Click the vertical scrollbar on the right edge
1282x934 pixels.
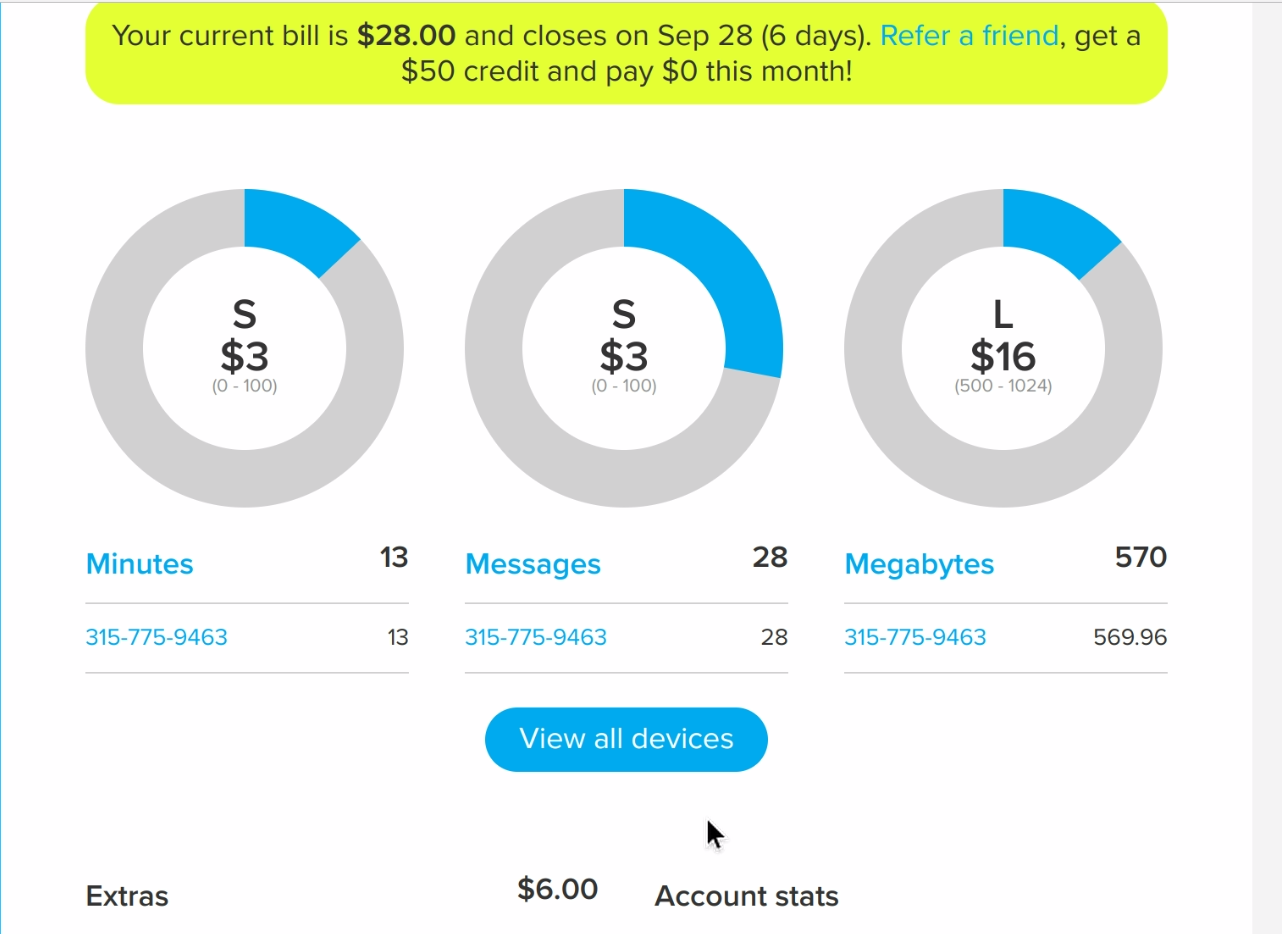click(1266, 467)
